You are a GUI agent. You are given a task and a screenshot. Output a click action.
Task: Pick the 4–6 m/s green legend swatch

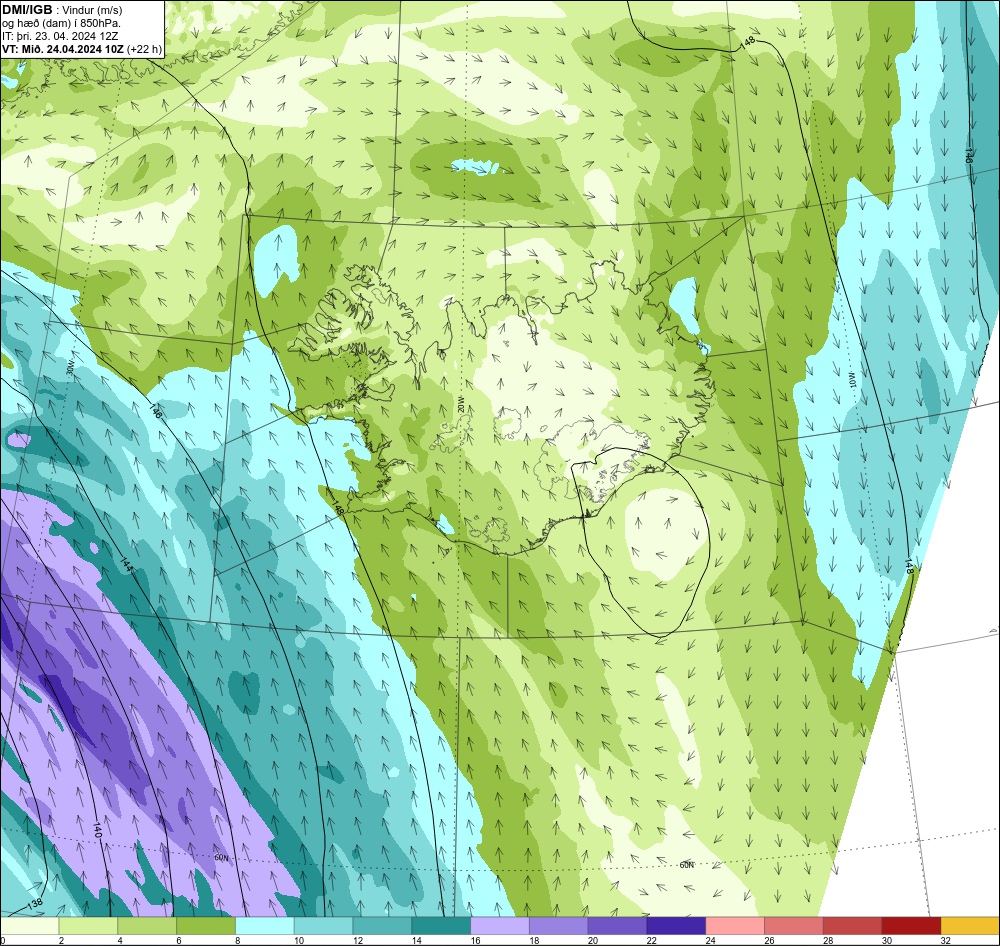147,926
